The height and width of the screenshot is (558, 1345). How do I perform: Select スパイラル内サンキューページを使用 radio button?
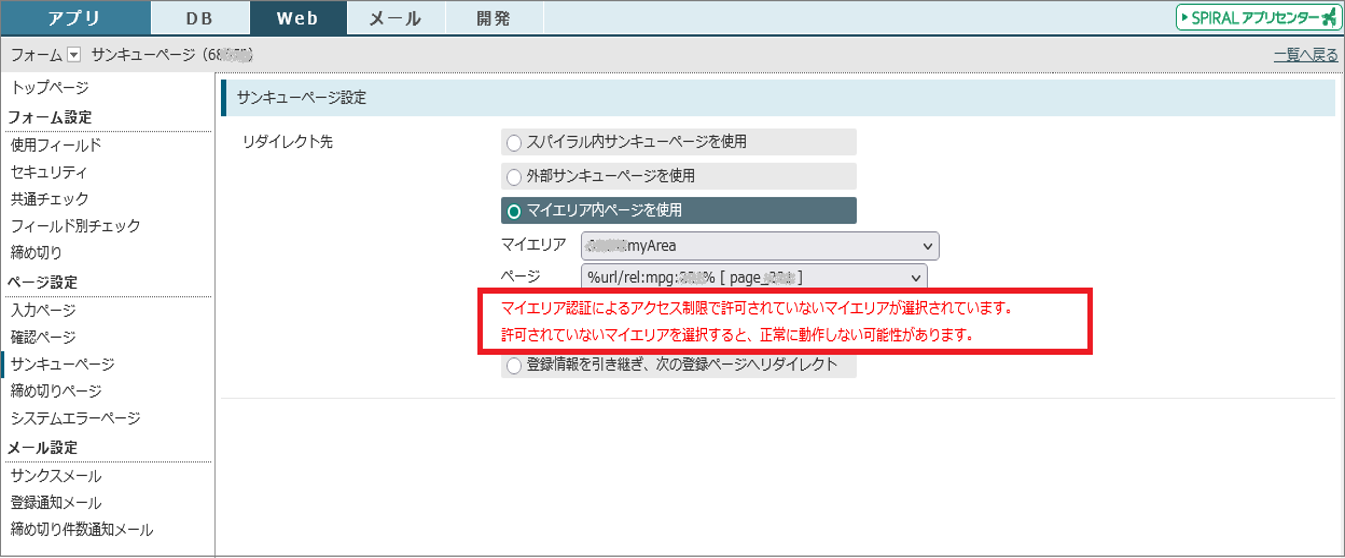(514, 142)
